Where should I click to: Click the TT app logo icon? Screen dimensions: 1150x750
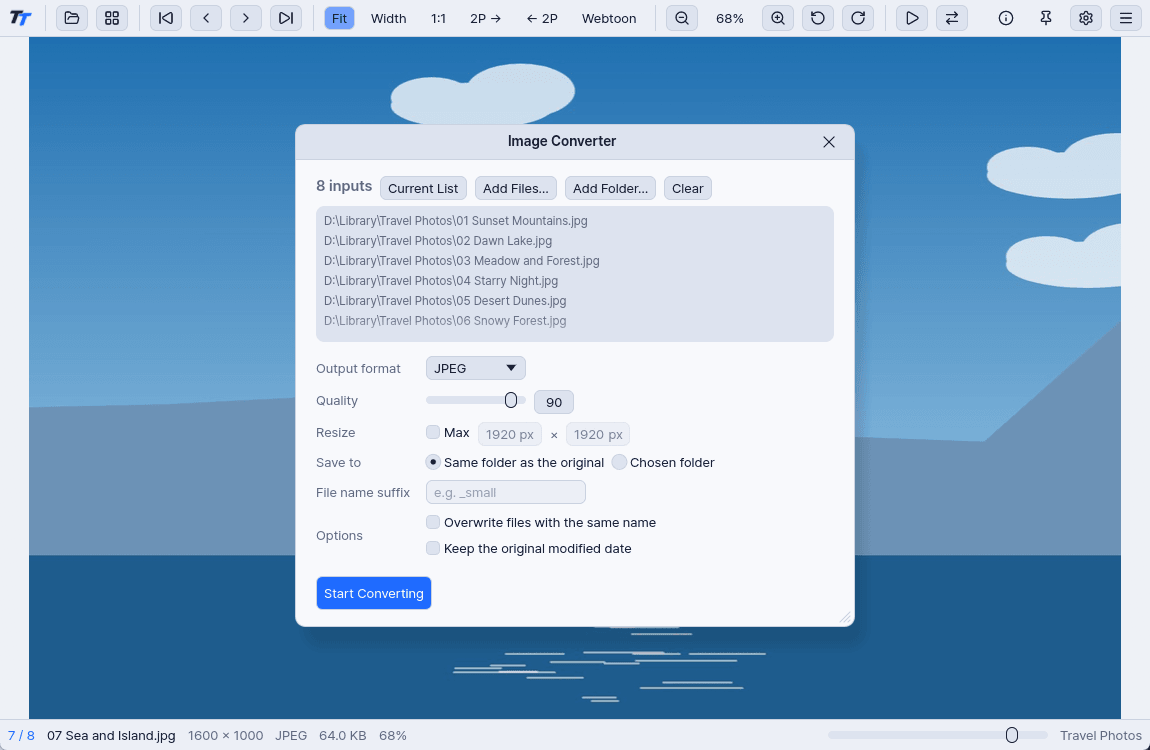coord(20,18)
